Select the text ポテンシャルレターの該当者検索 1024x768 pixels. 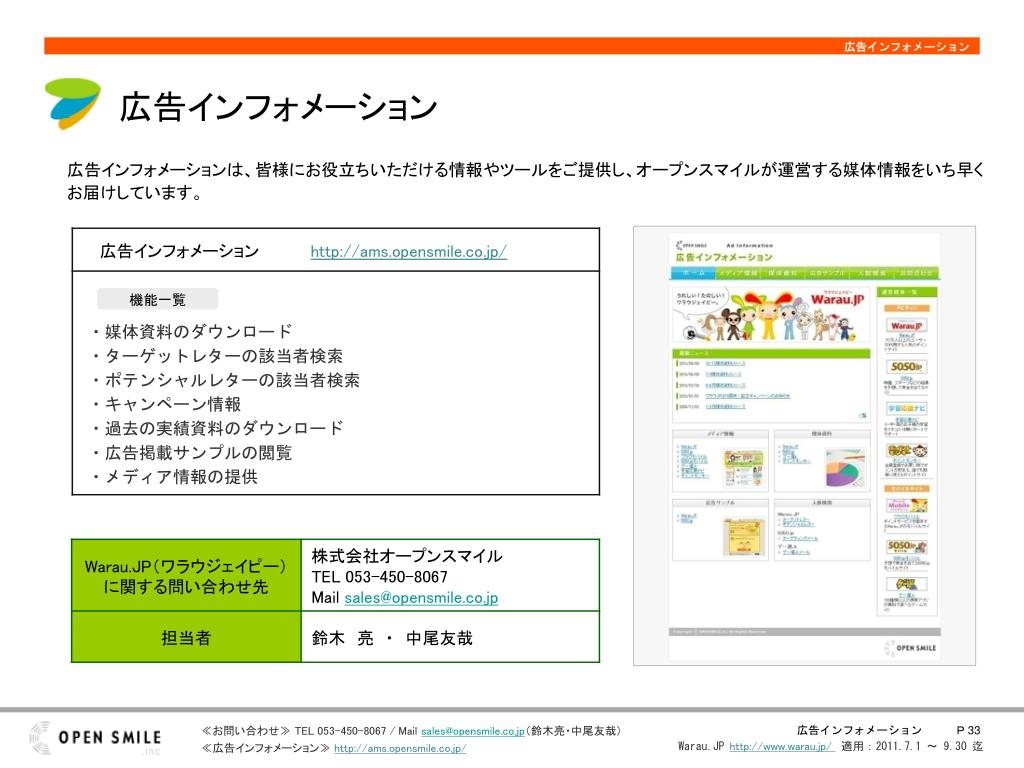tap(232, 380)
